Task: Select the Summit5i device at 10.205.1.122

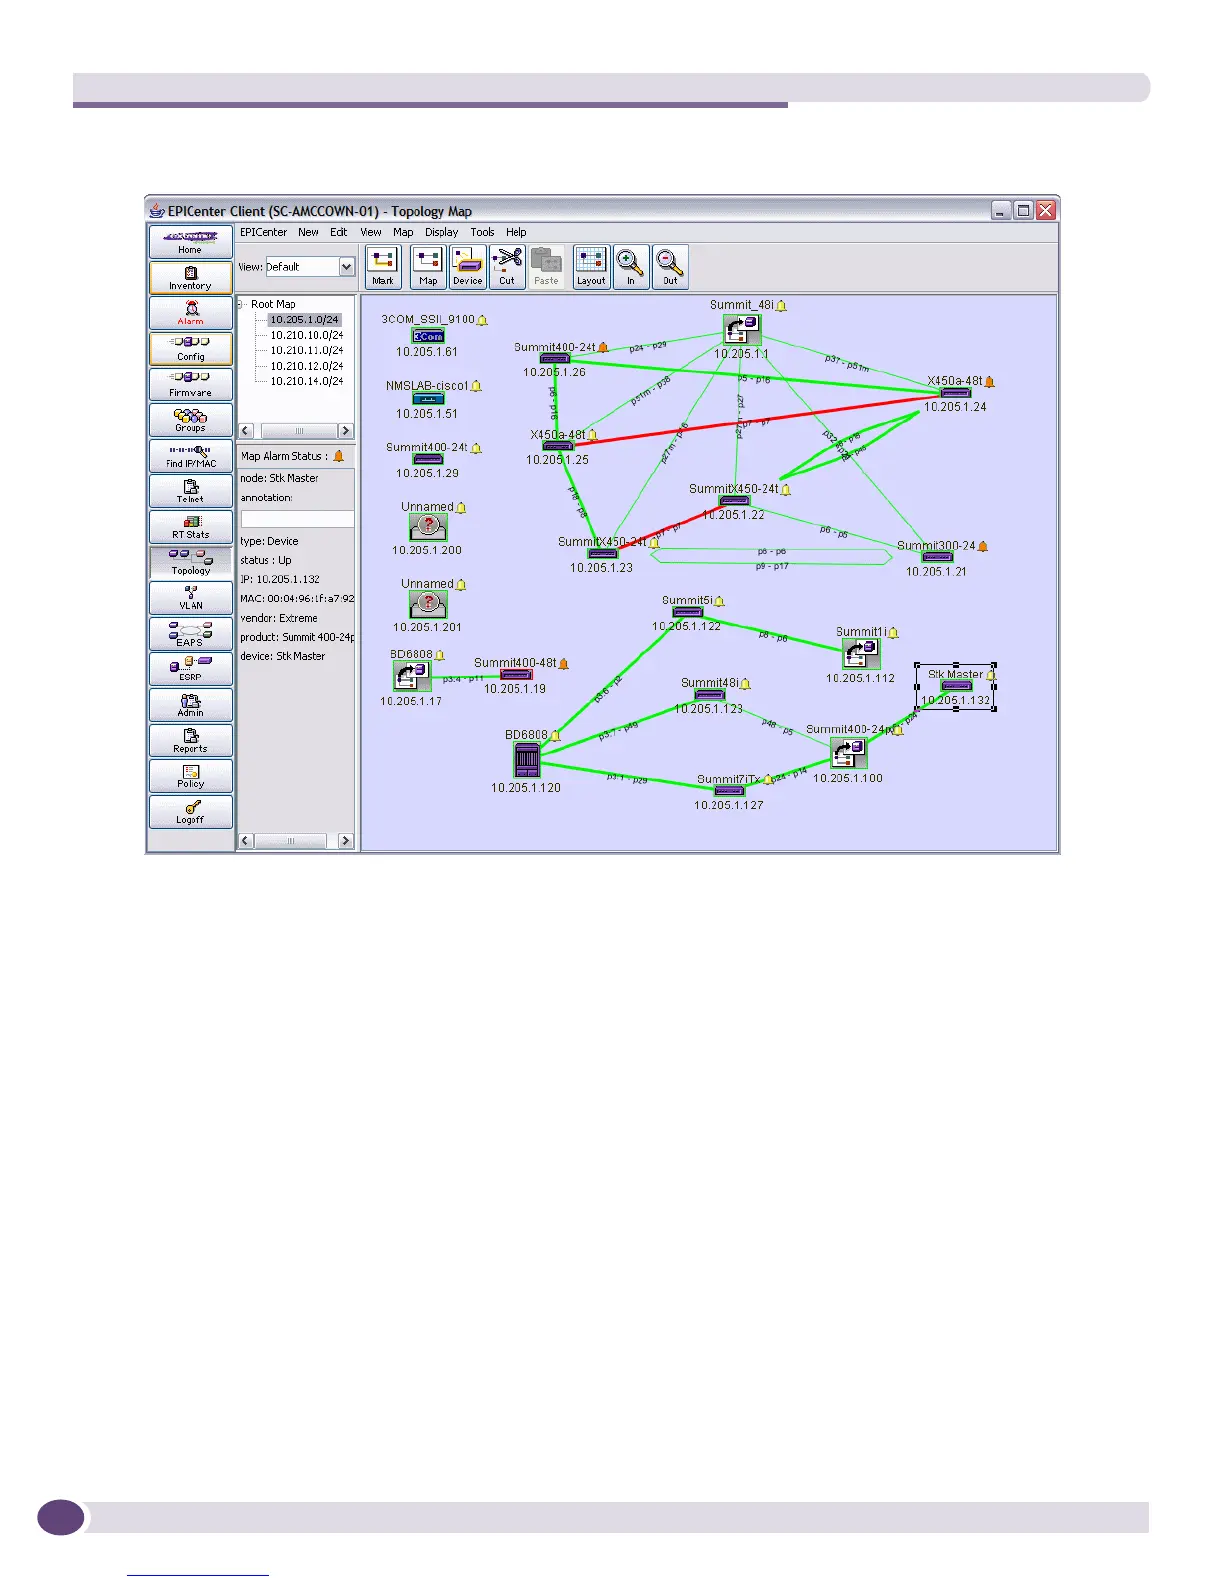Action: point(688,612)
